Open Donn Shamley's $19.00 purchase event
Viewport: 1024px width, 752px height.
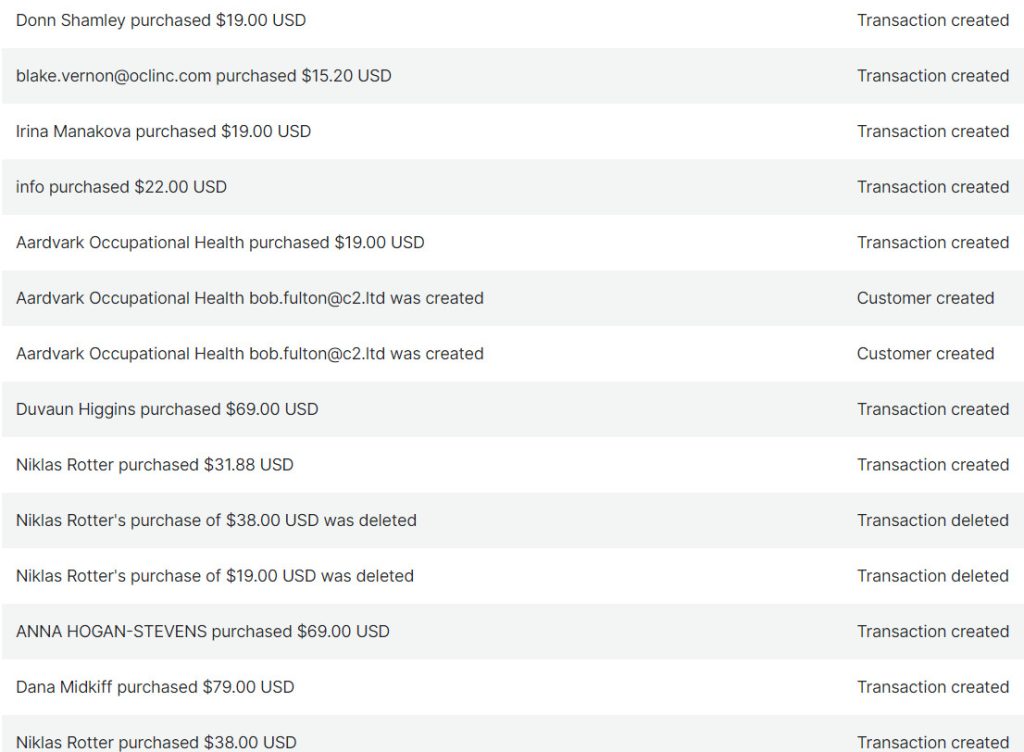click(161, 20)
